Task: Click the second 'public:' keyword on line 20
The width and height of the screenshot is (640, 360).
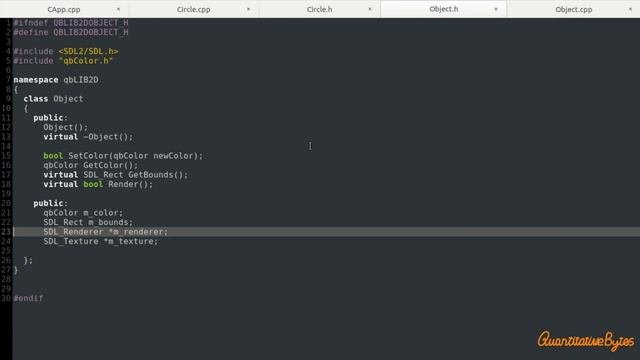Action: (51, 203)
